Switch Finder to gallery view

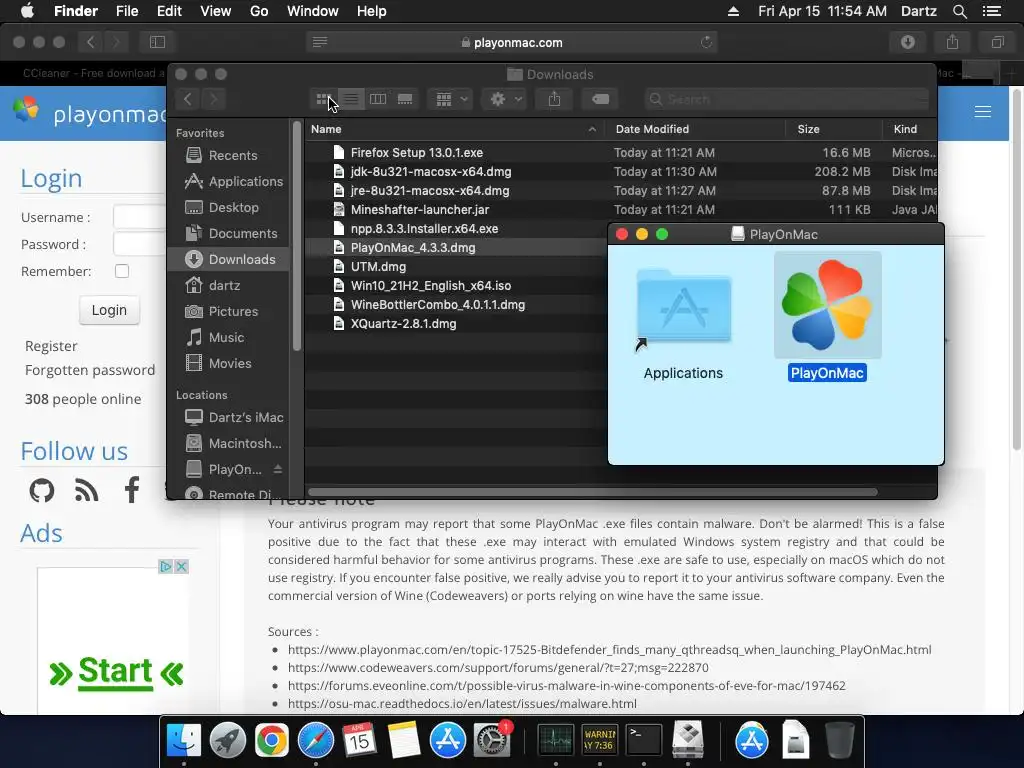pos(405,99)
